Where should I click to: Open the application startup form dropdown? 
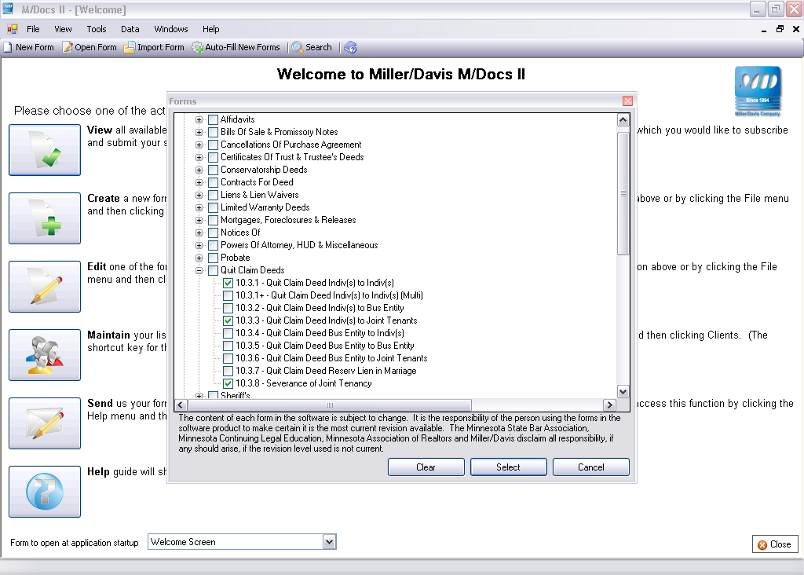tap(329, 542)
